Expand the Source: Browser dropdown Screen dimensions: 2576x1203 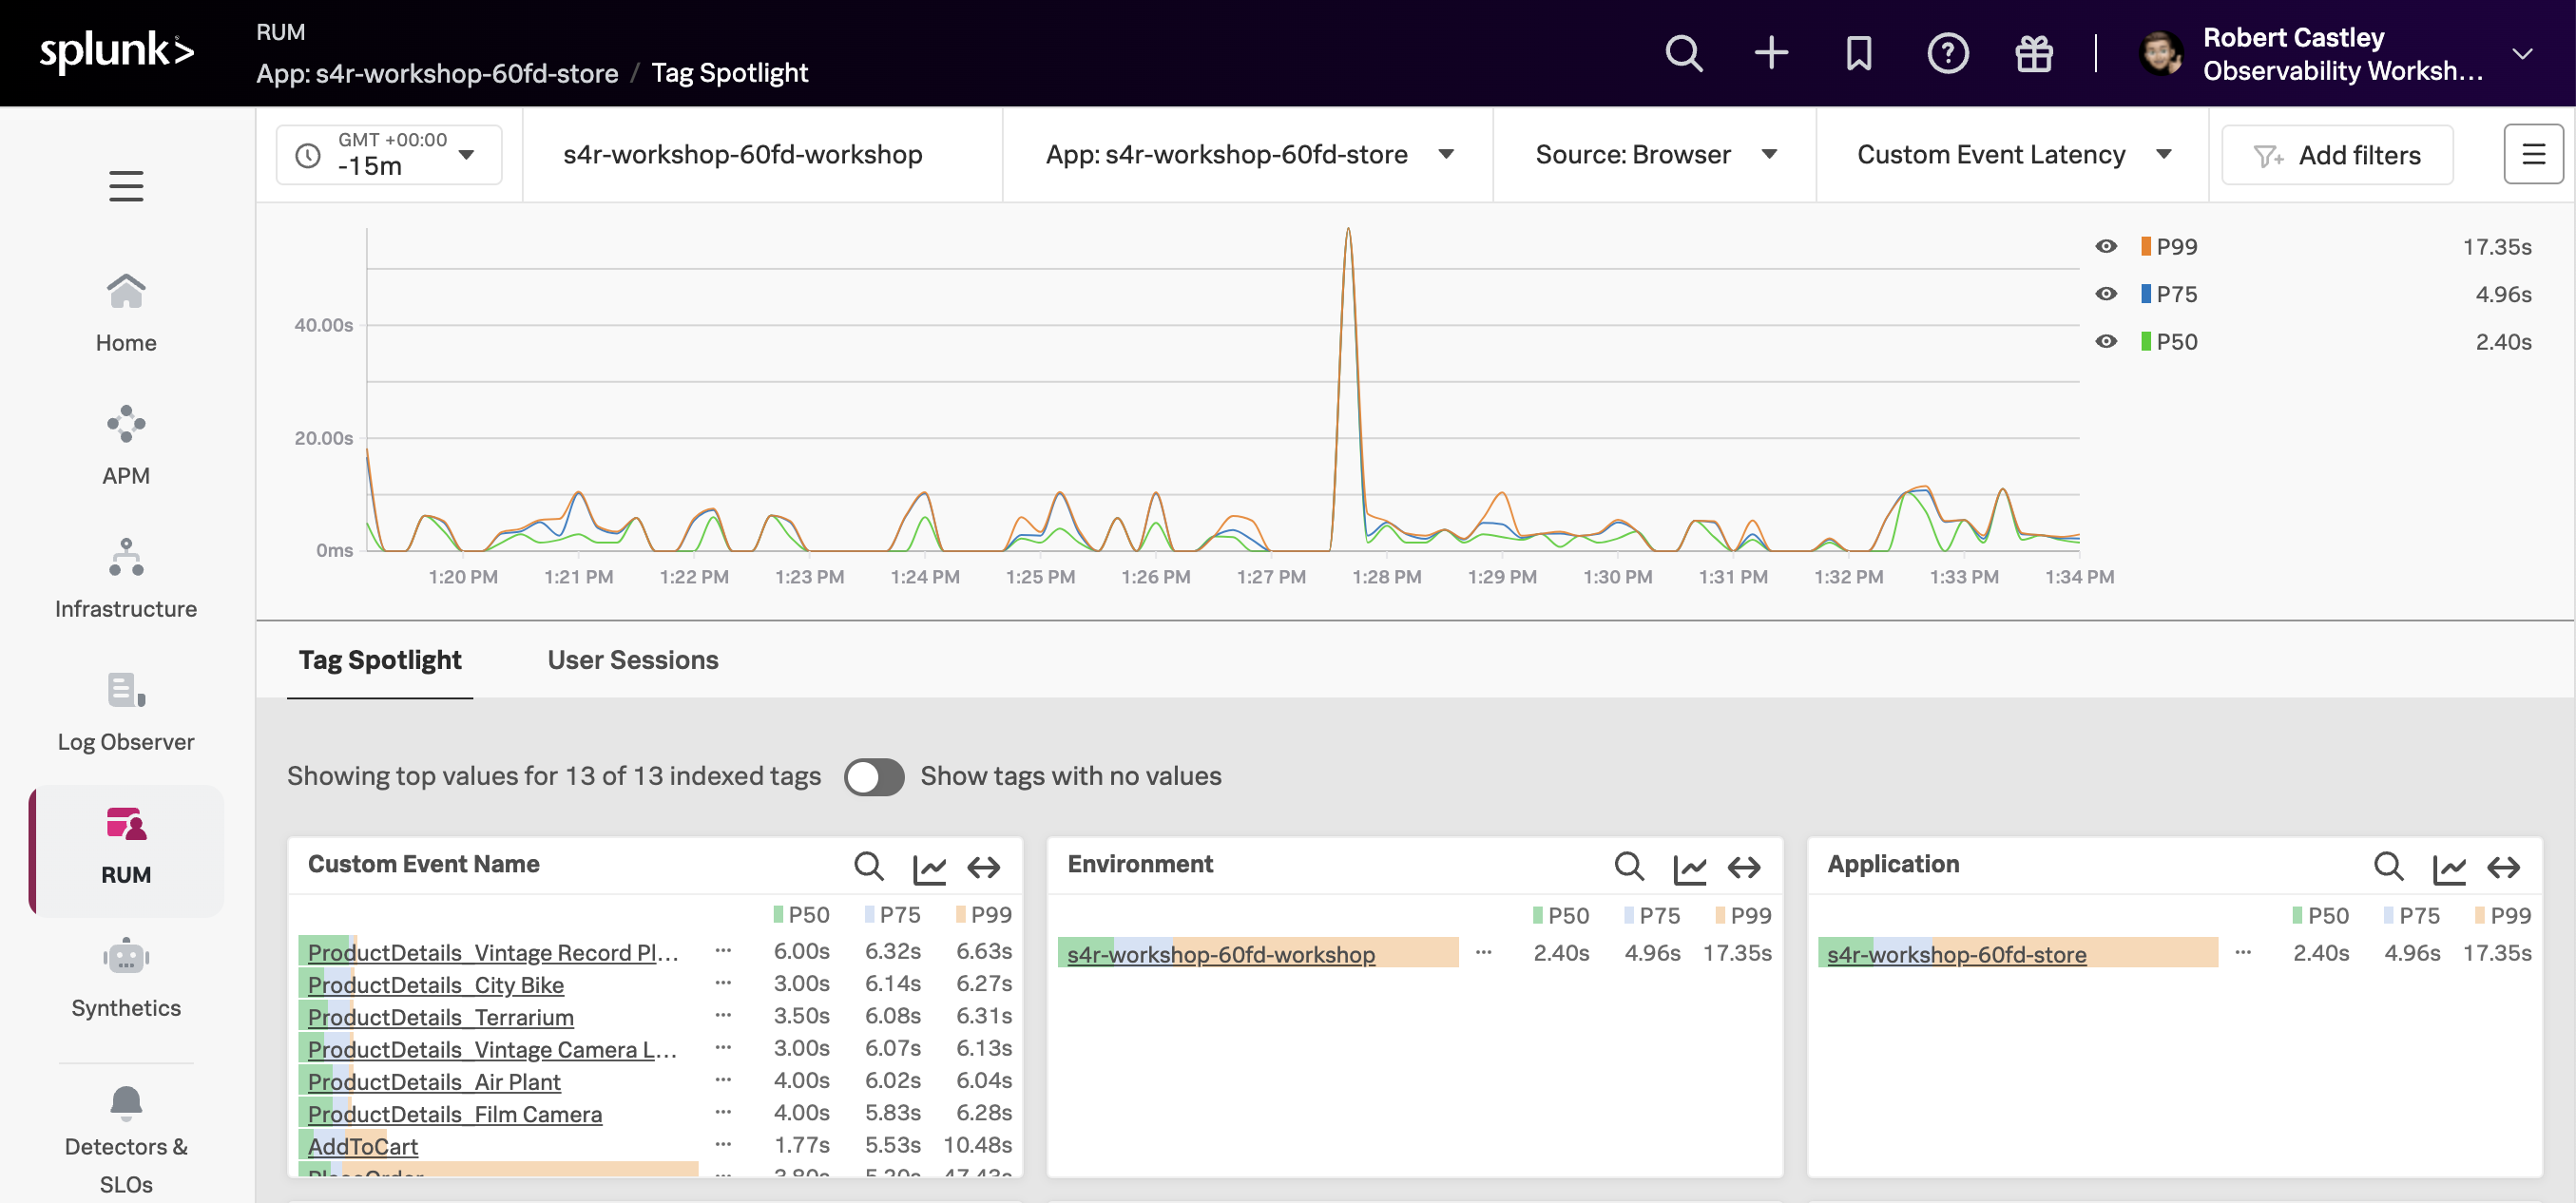pos(1655,155)
